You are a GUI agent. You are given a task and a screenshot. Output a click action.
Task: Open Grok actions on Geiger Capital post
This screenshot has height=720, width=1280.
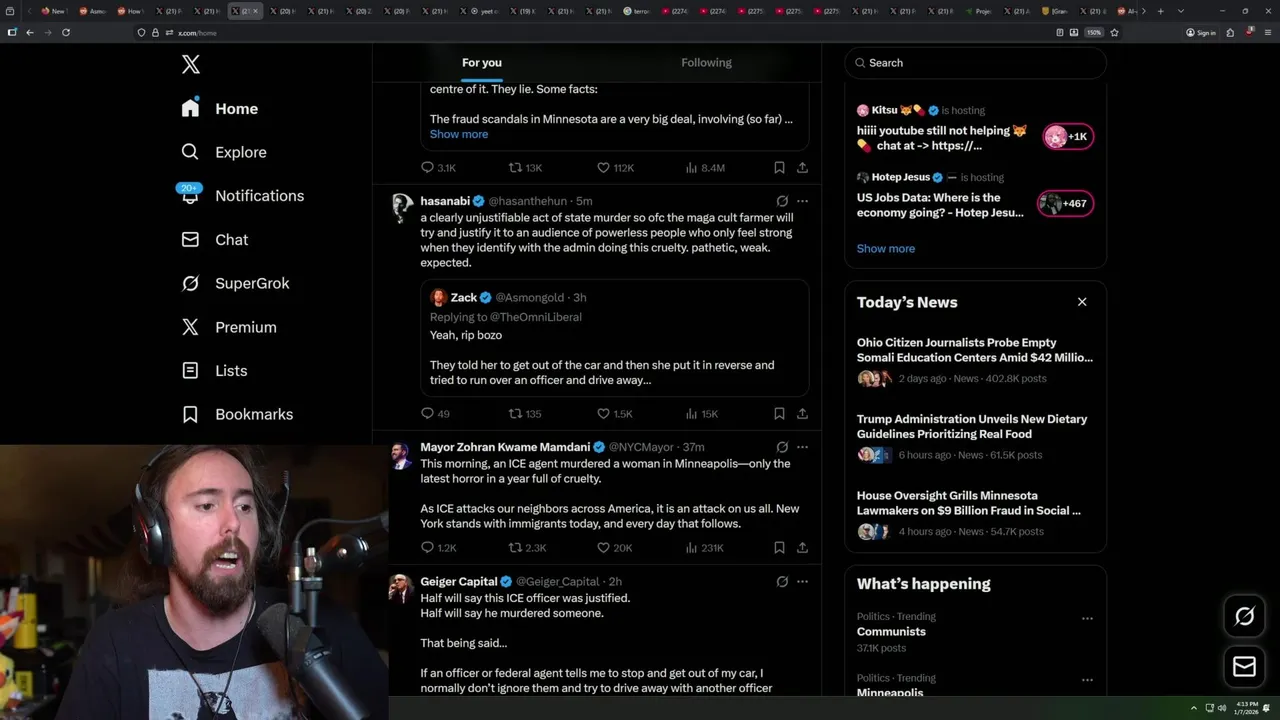tap(782, 581)
